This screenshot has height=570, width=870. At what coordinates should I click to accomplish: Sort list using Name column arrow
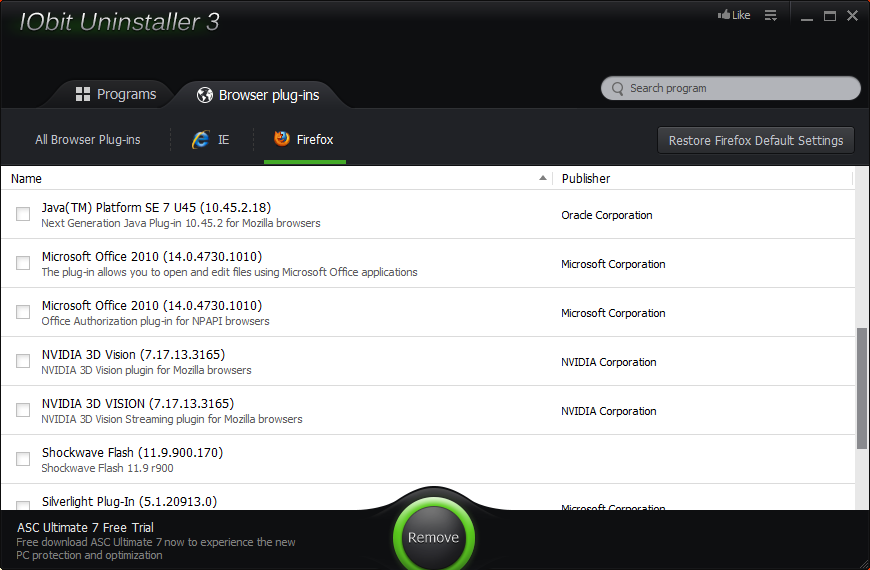point(543,178)
